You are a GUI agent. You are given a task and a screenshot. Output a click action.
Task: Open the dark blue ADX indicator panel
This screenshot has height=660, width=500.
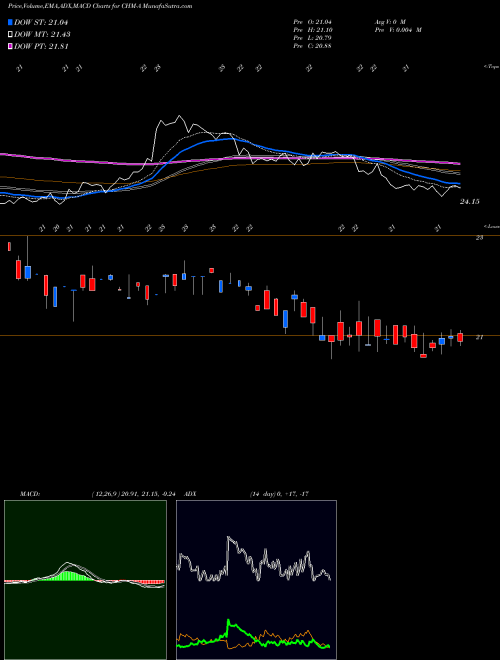click(x=256, y=580)
